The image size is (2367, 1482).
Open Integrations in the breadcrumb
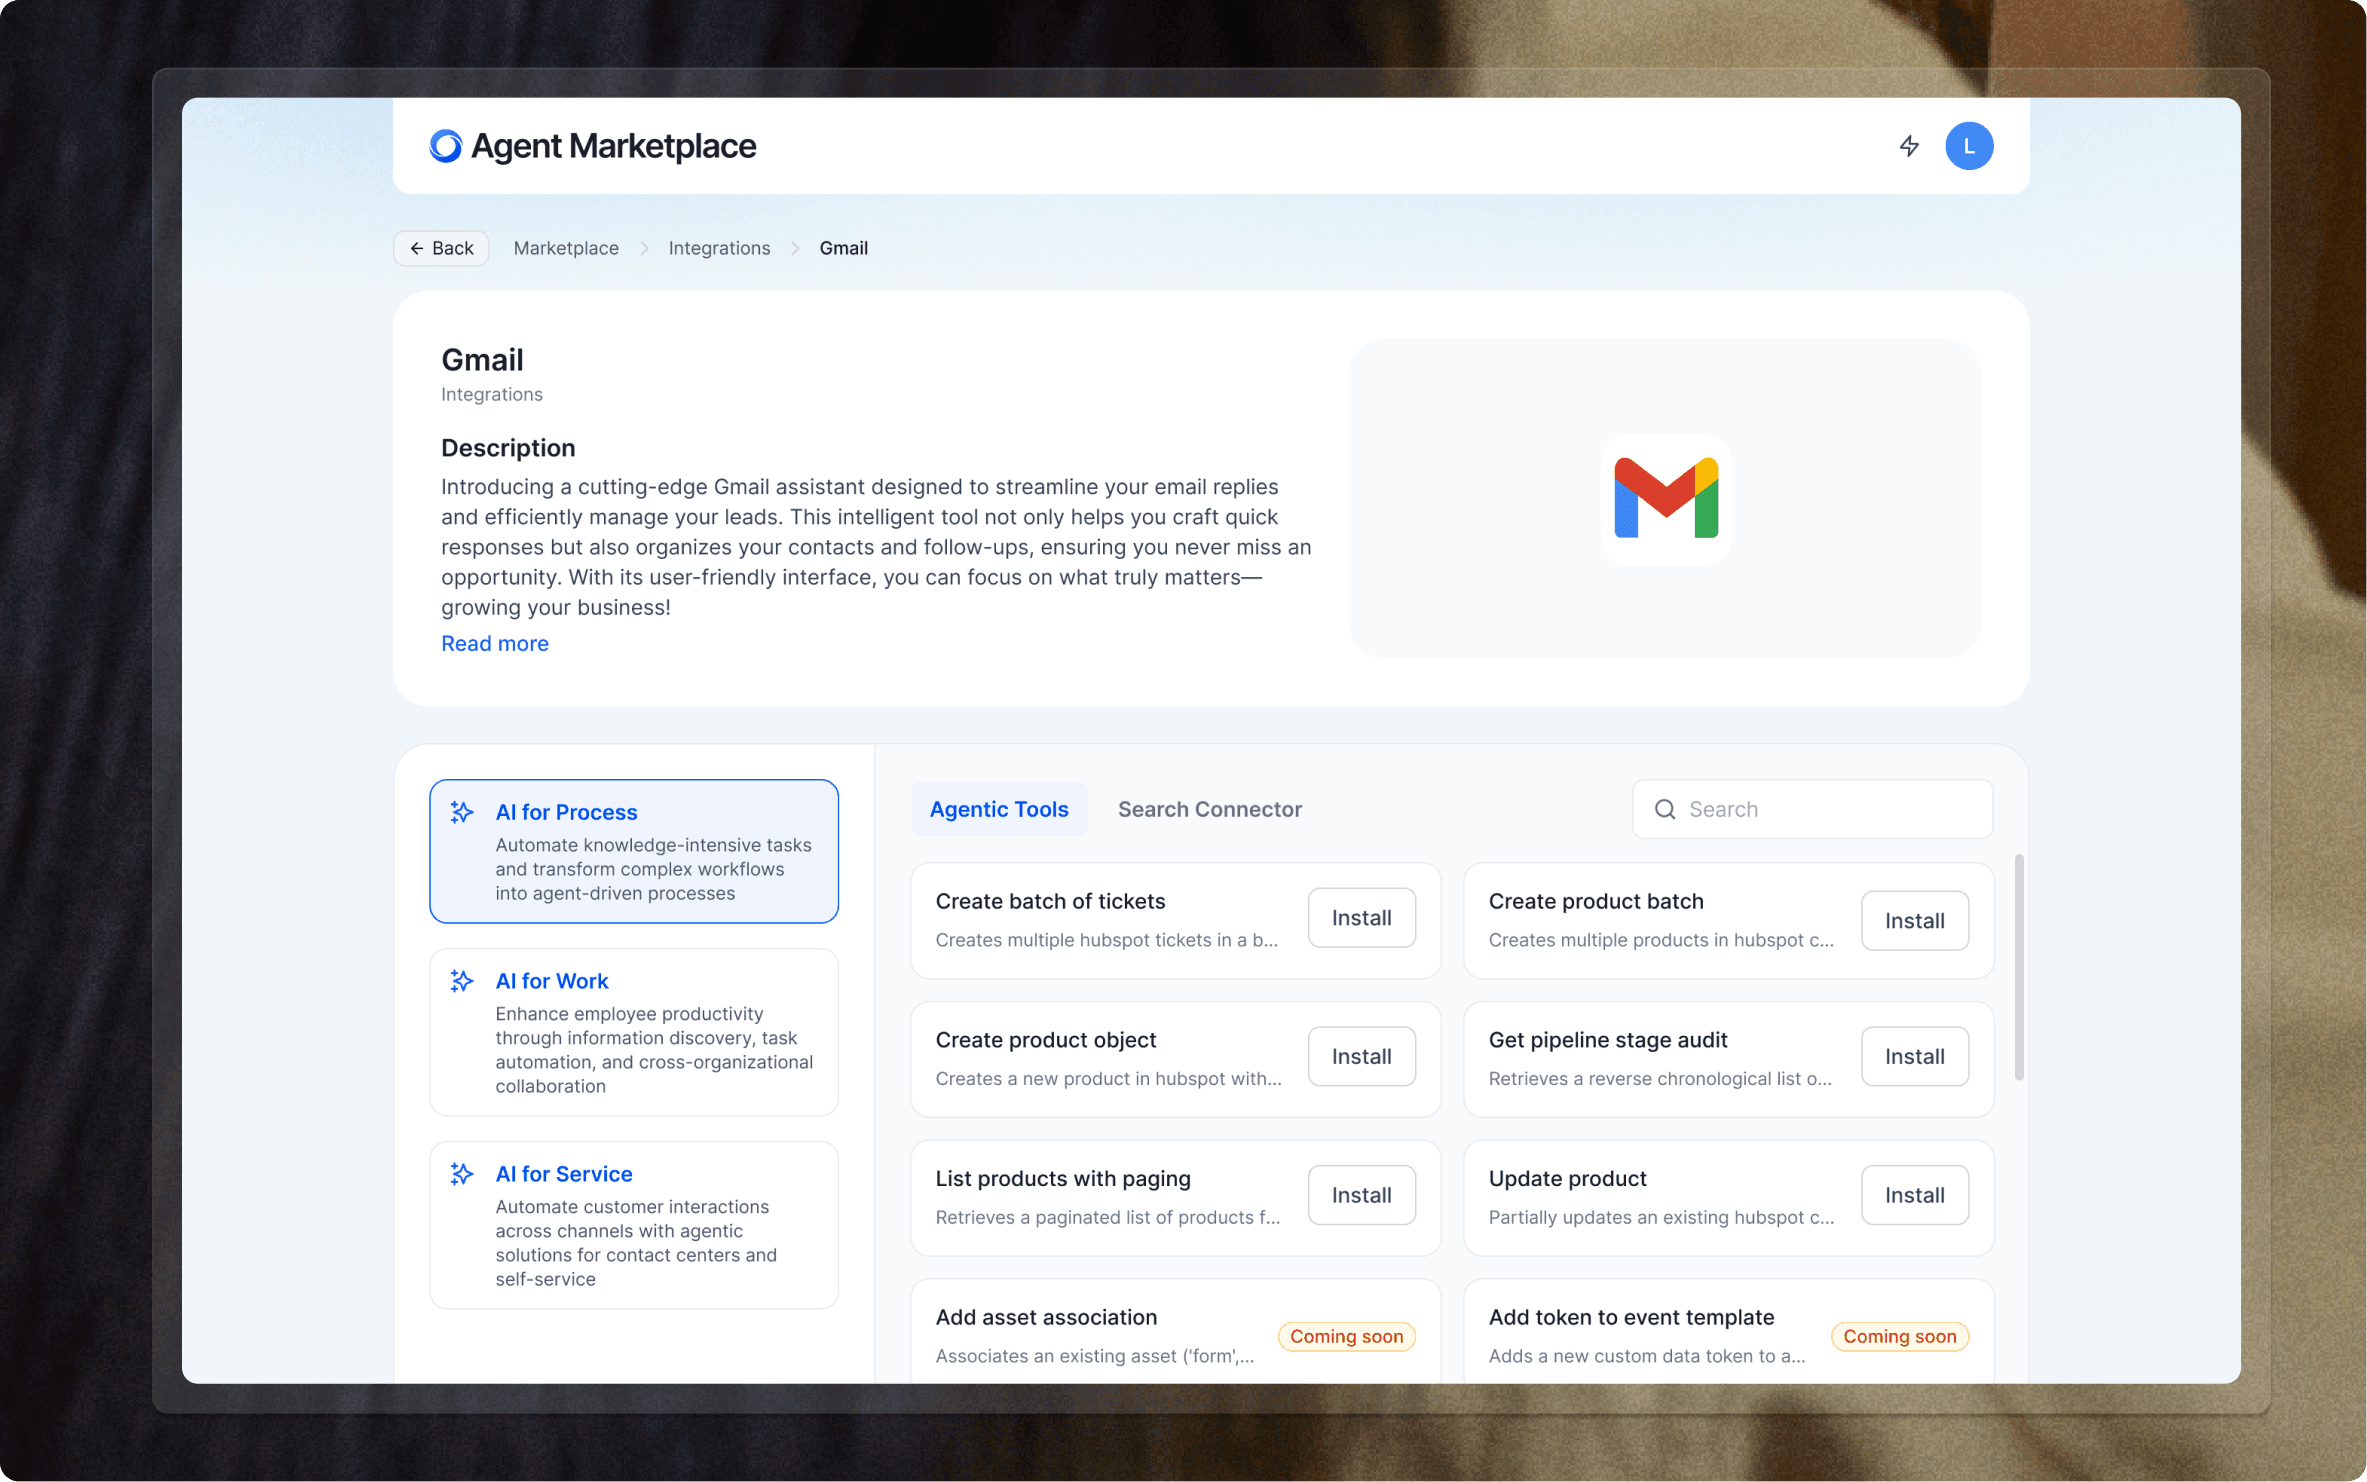click(719, 248)
